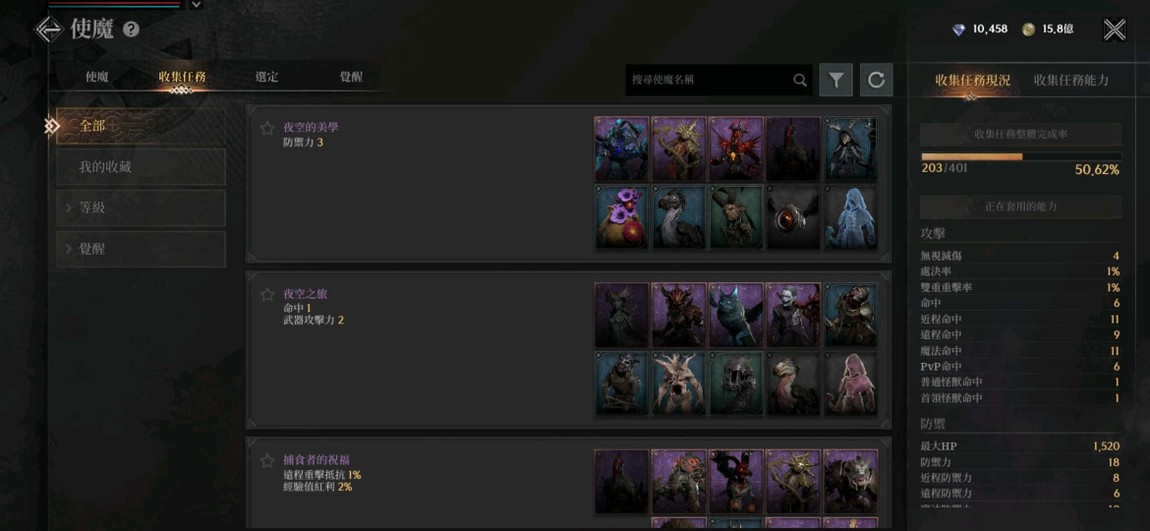Viewport: 1150px width, 531px height.
Task: Open the filter funnel icon
Action: click(836, 80)
